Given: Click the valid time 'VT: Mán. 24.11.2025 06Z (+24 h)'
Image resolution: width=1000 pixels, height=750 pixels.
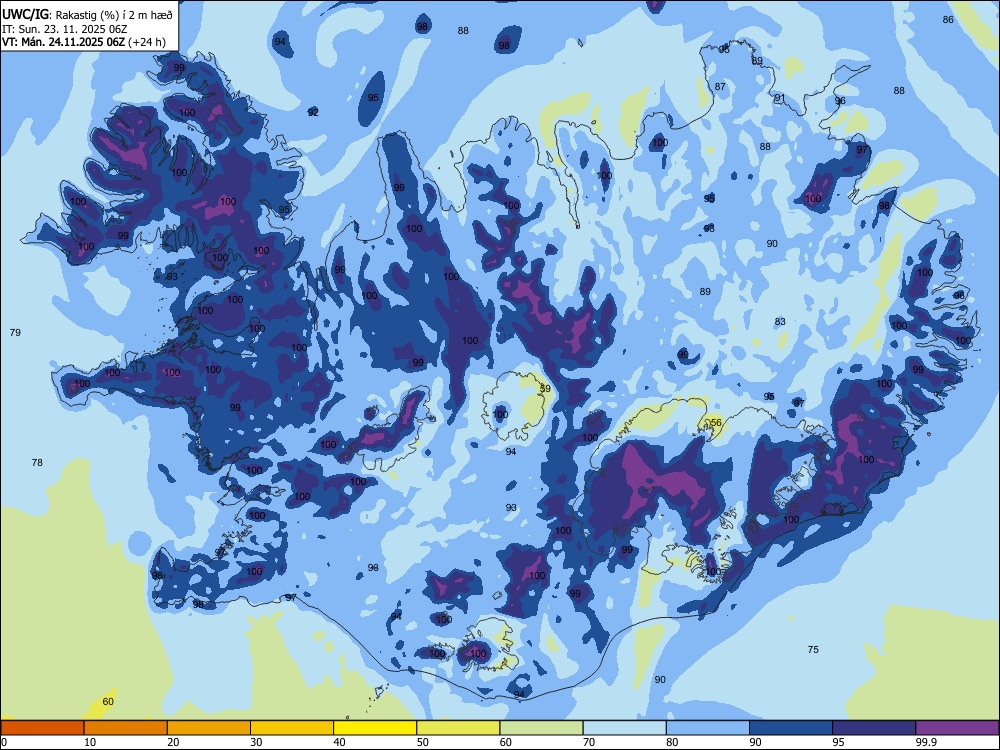Looking at the screenshot, I should point(84,42).
